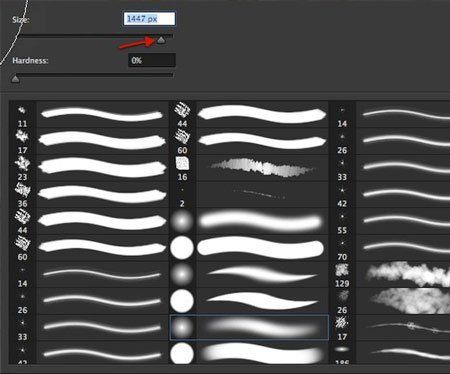The height and width of the screenshot is (374, 450).
Task: Choose the size 60 brush in the first column
Action: [89, 248]
